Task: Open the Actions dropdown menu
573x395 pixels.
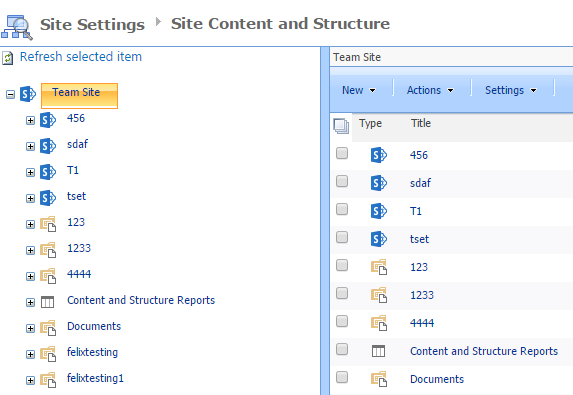Action: pos(430,90)
